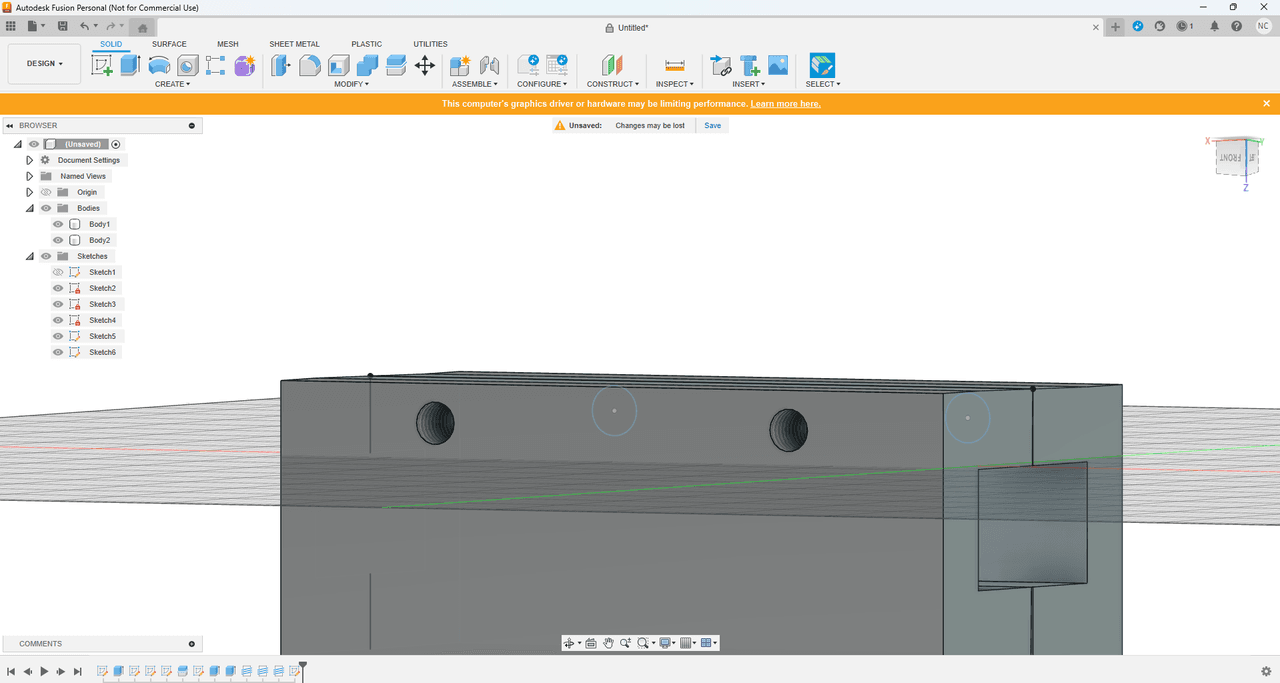Switch to the SURFACE tab
This screenshot has height=683, width=1280.
point(169,44)
